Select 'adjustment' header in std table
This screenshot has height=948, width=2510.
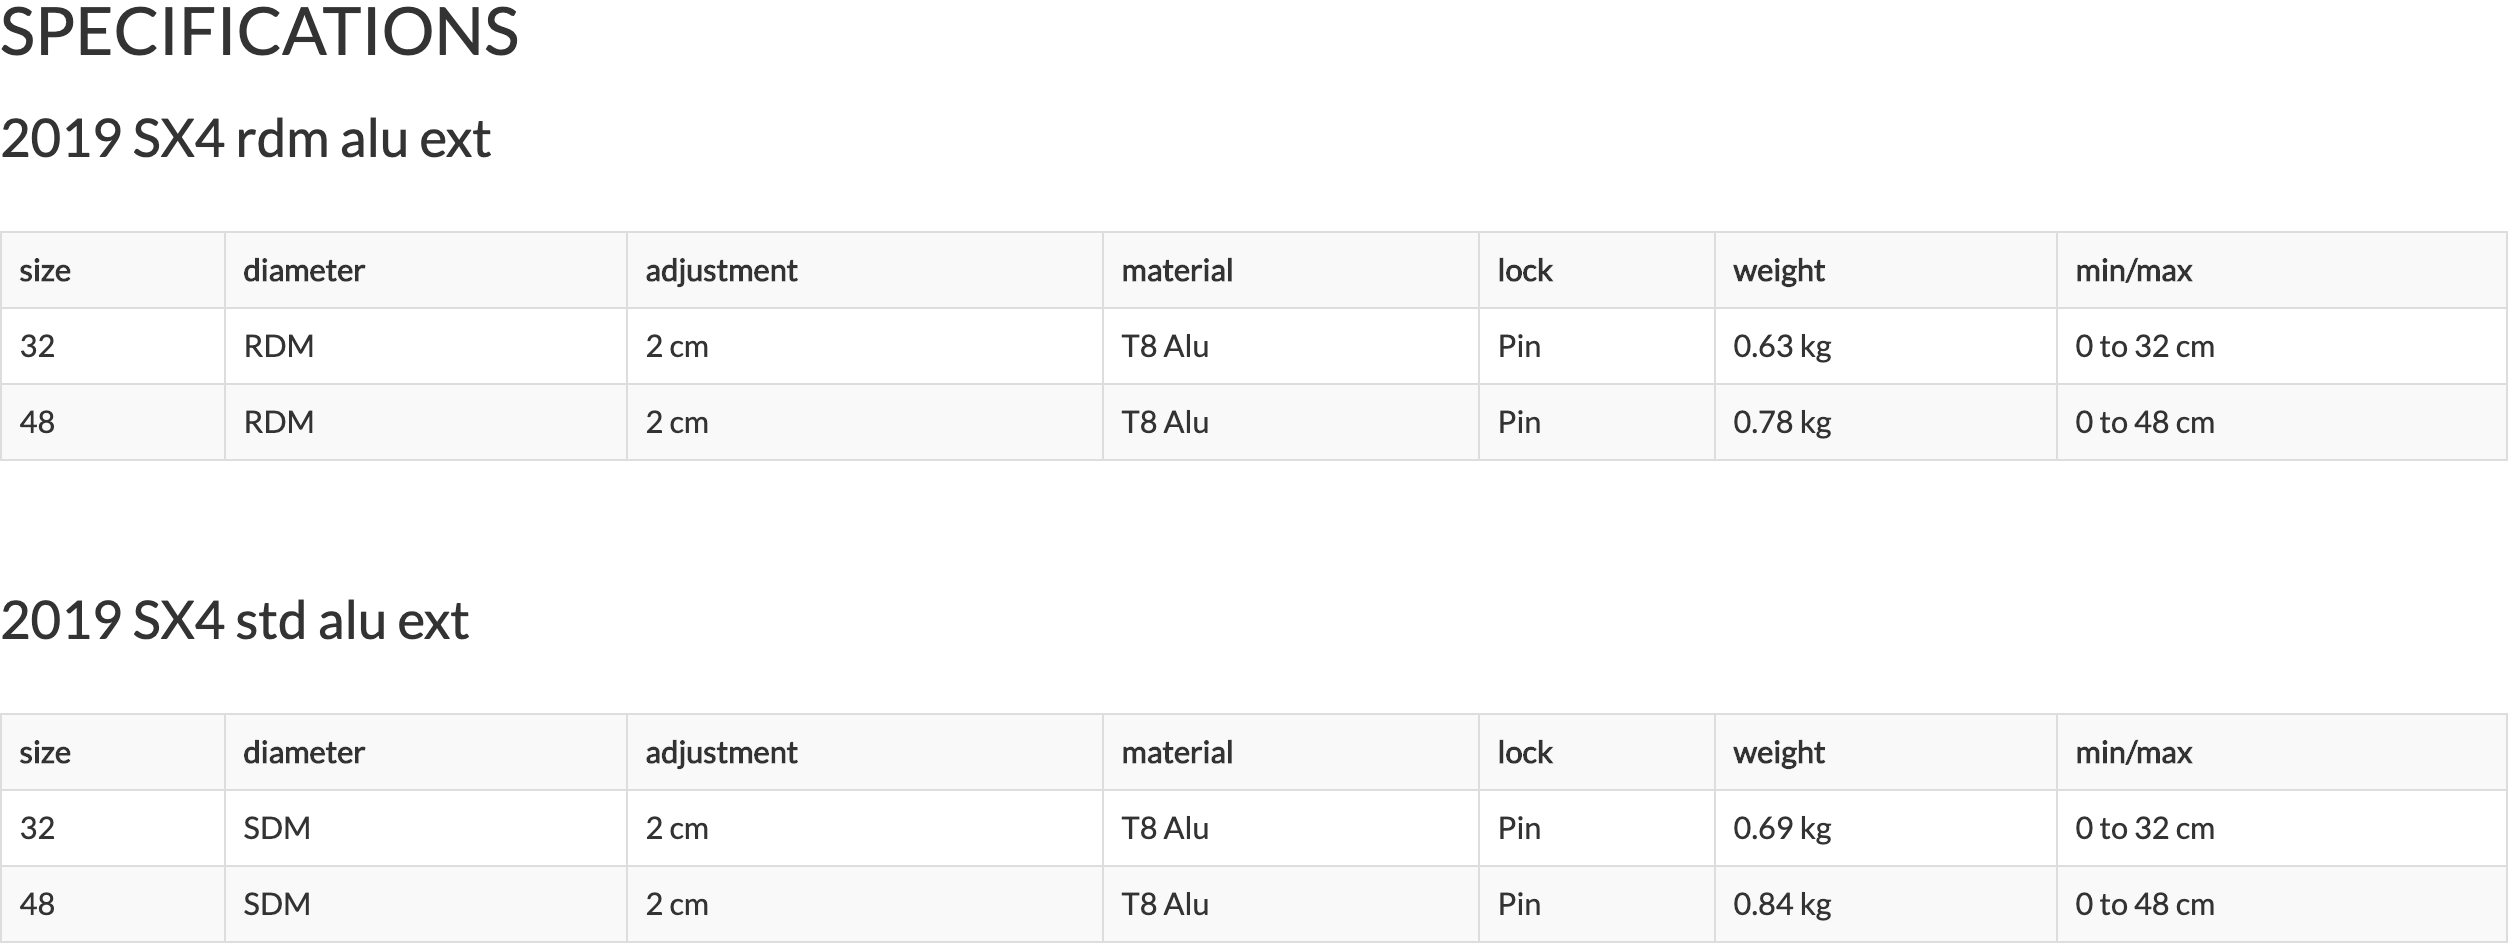(x=721, y=753)
